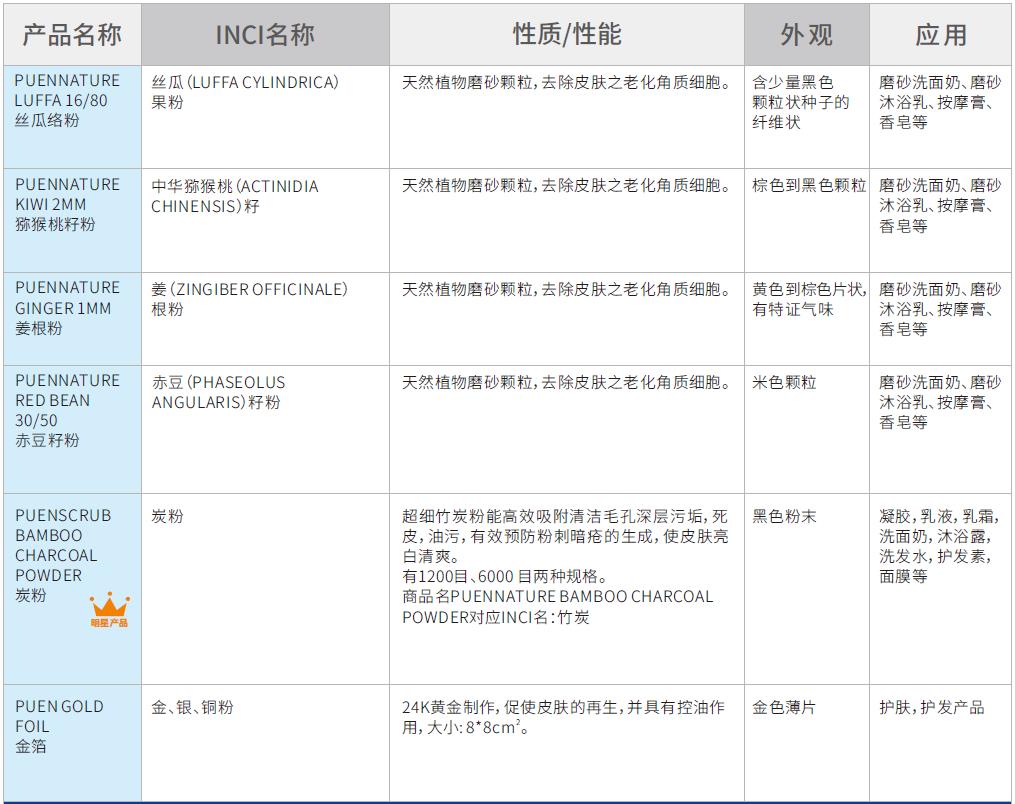
Task: Click the 外观 column header
Action: pos(807,34)
